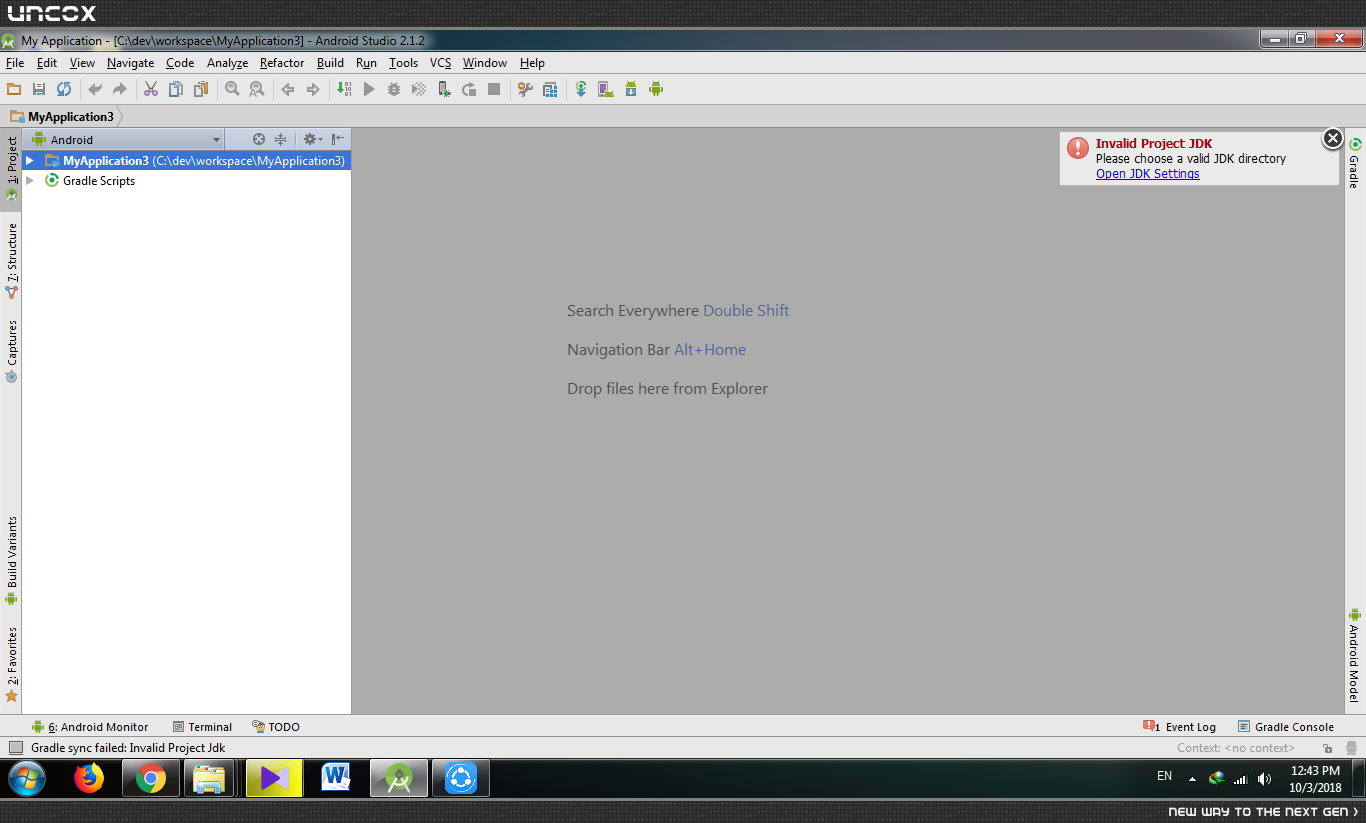Click the MyApplication3 breadcrumb
1366x823 pixels.
[x=62, y=117]
